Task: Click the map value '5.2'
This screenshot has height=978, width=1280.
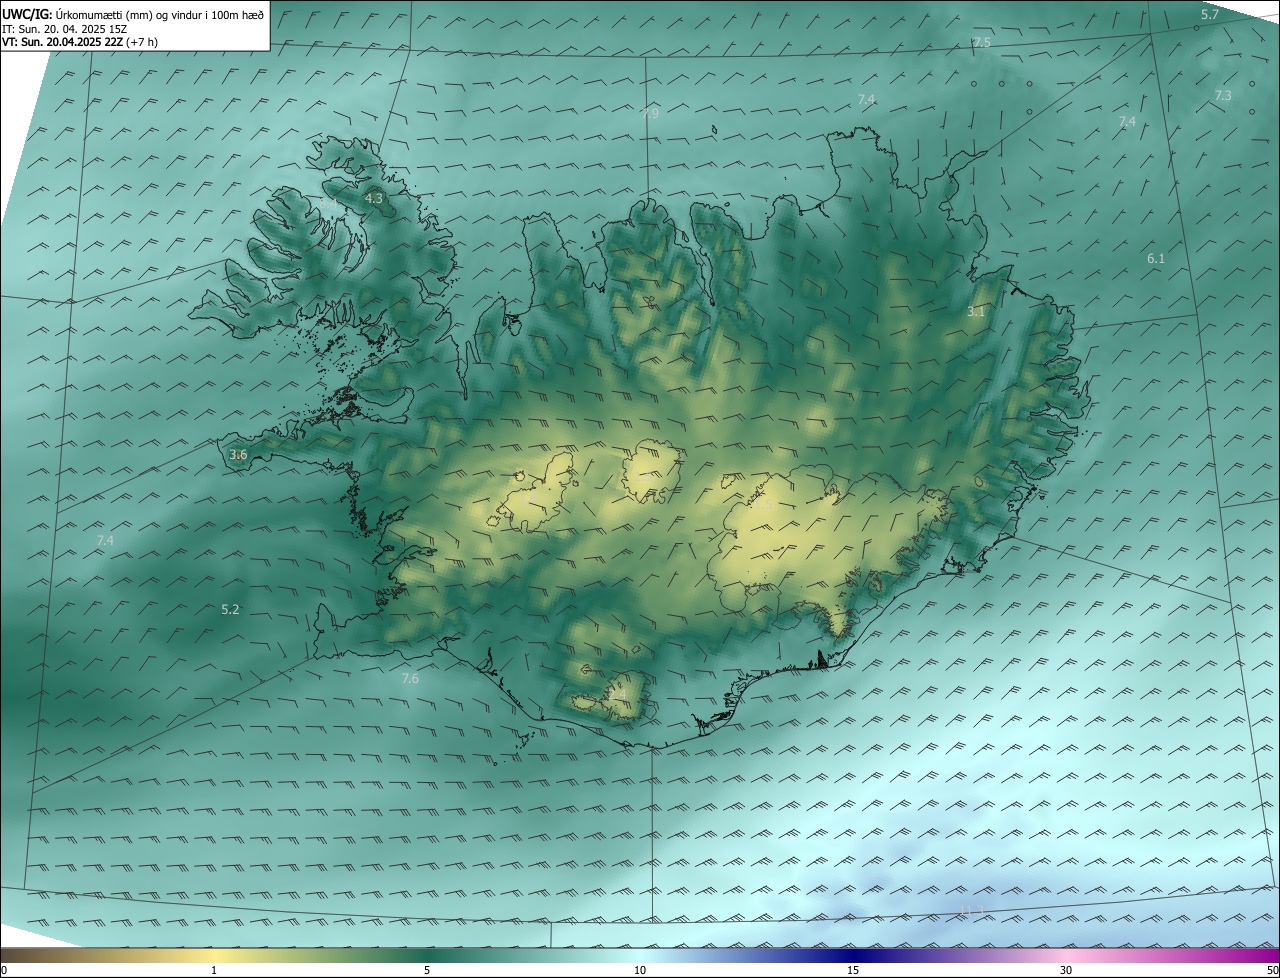Action: [230, 609]
